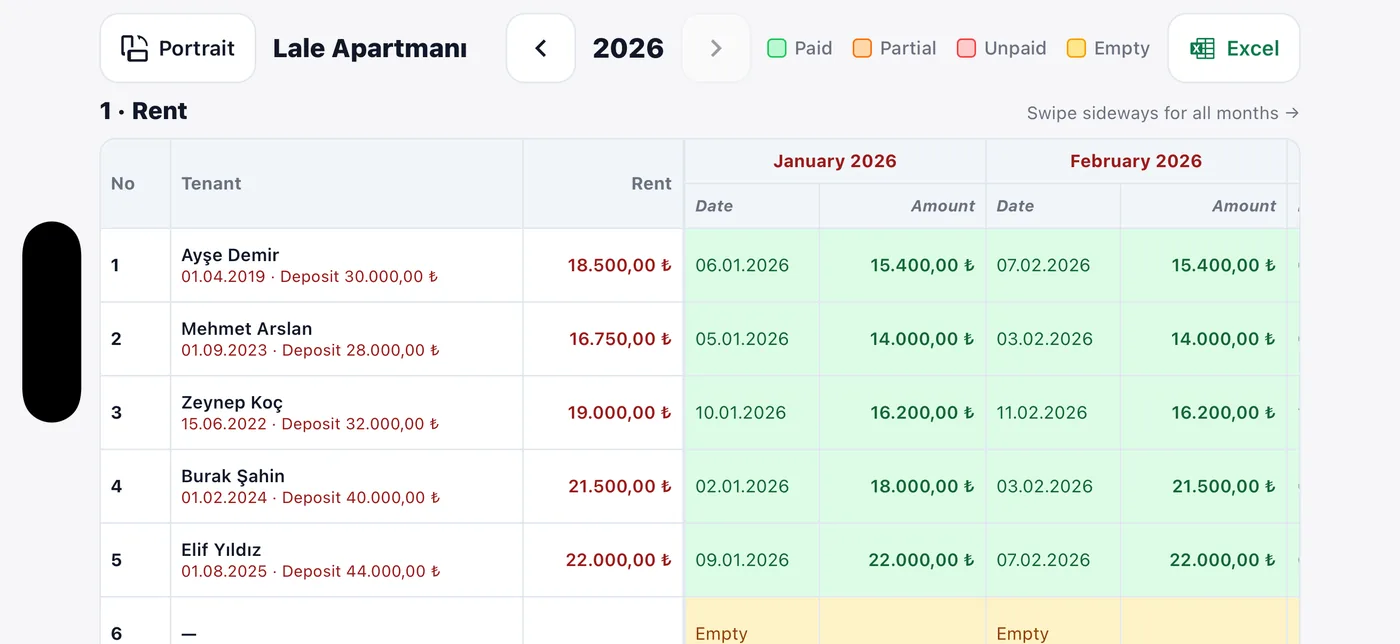
Task: Select tenant Mehmet Arslan
Action: [247, 329]
